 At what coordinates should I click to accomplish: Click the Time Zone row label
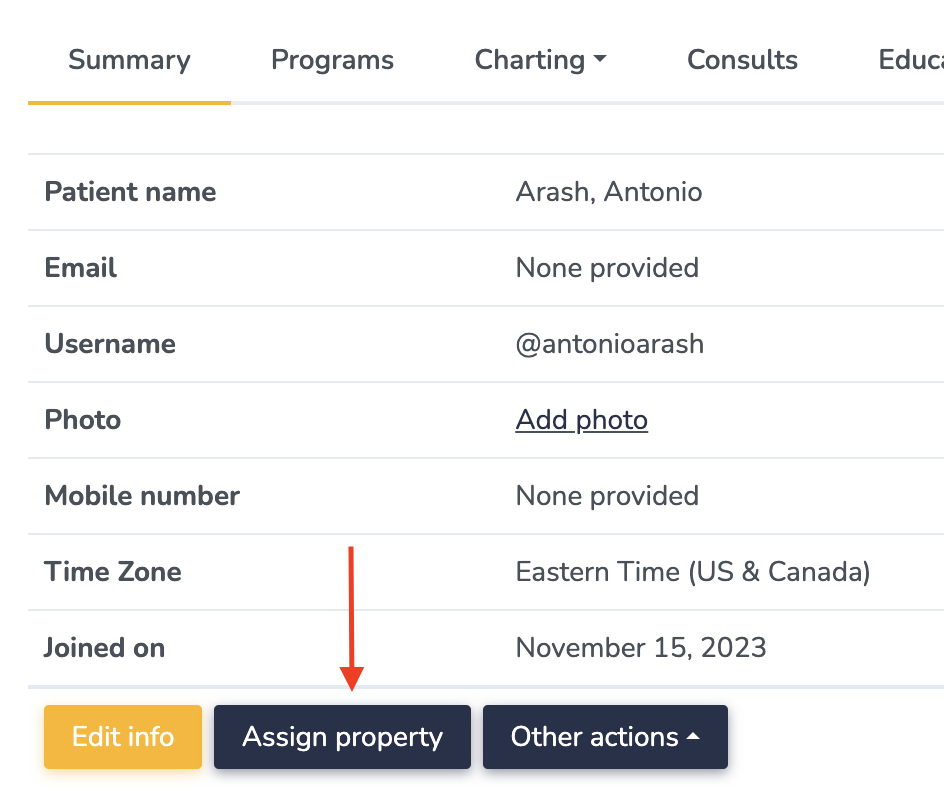pos(113,572)
